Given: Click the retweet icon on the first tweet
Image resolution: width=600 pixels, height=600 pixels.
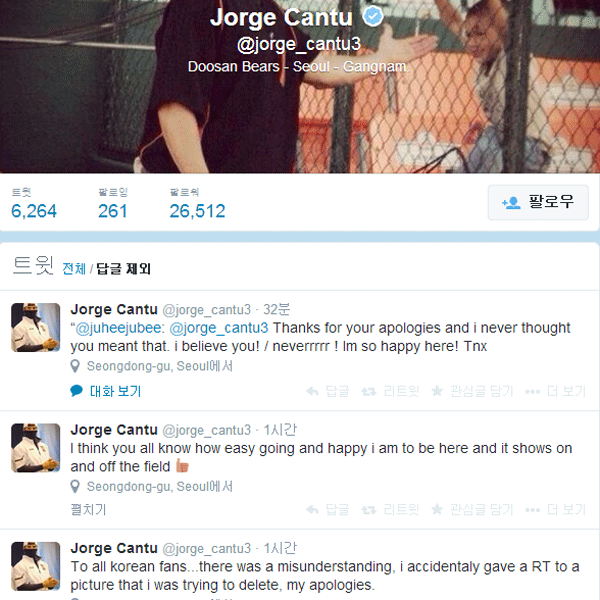Looking at the screenshot, I should pyautogui.click(x=369, y=391).
